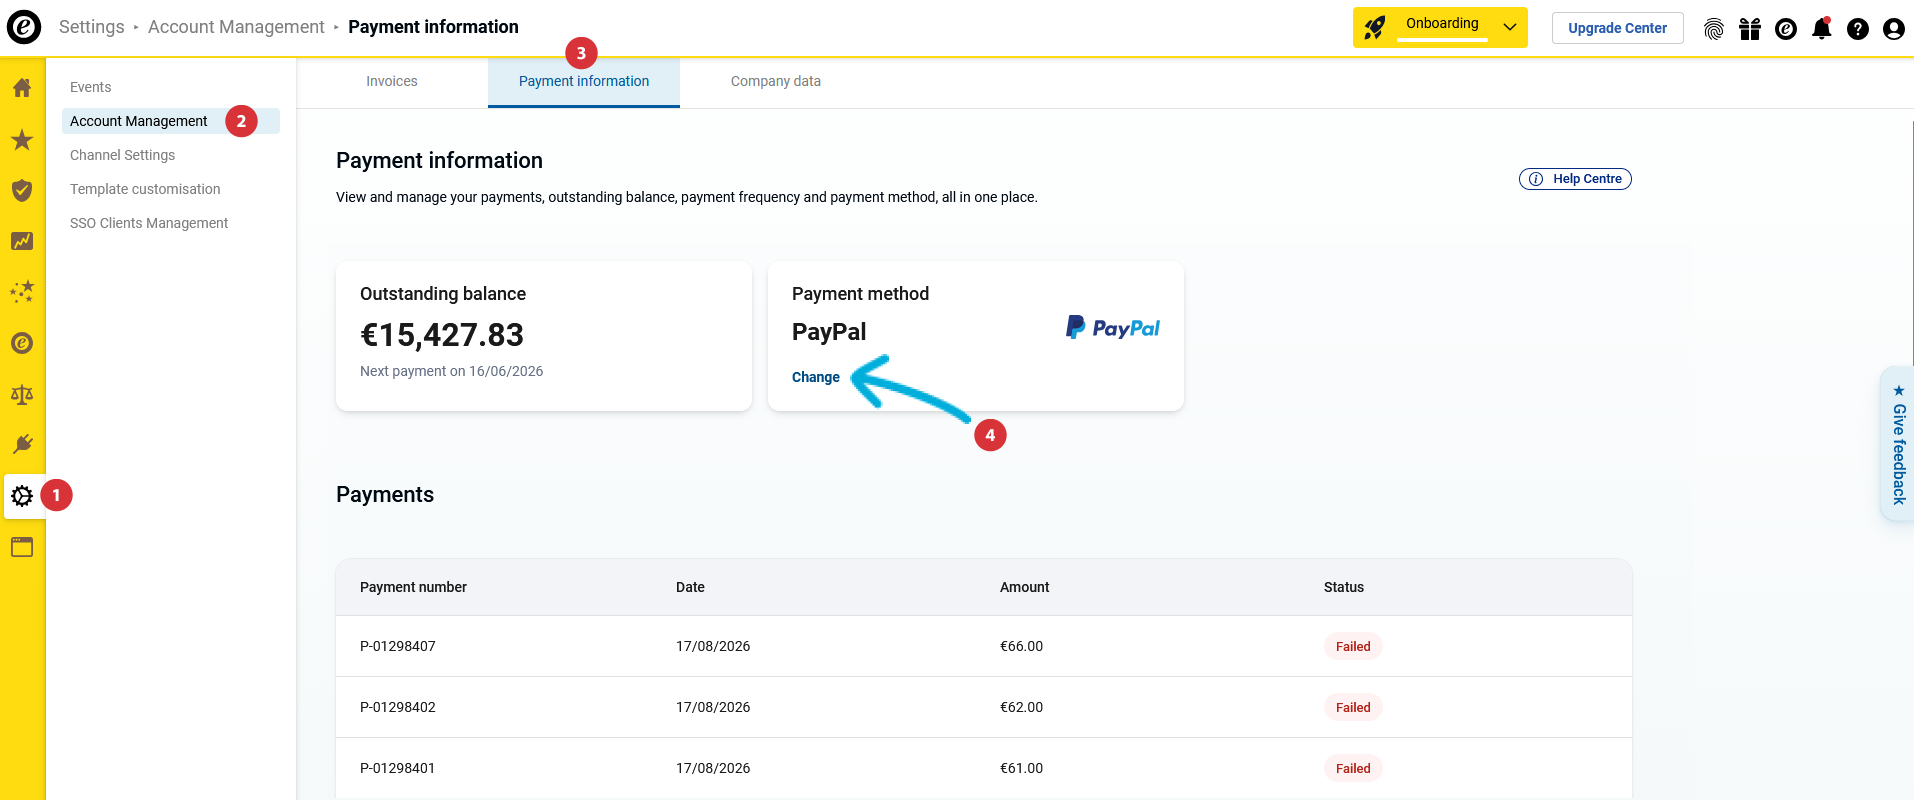
Task: Click the date 17/08/2026 for P-01298407
Action: 713,646
